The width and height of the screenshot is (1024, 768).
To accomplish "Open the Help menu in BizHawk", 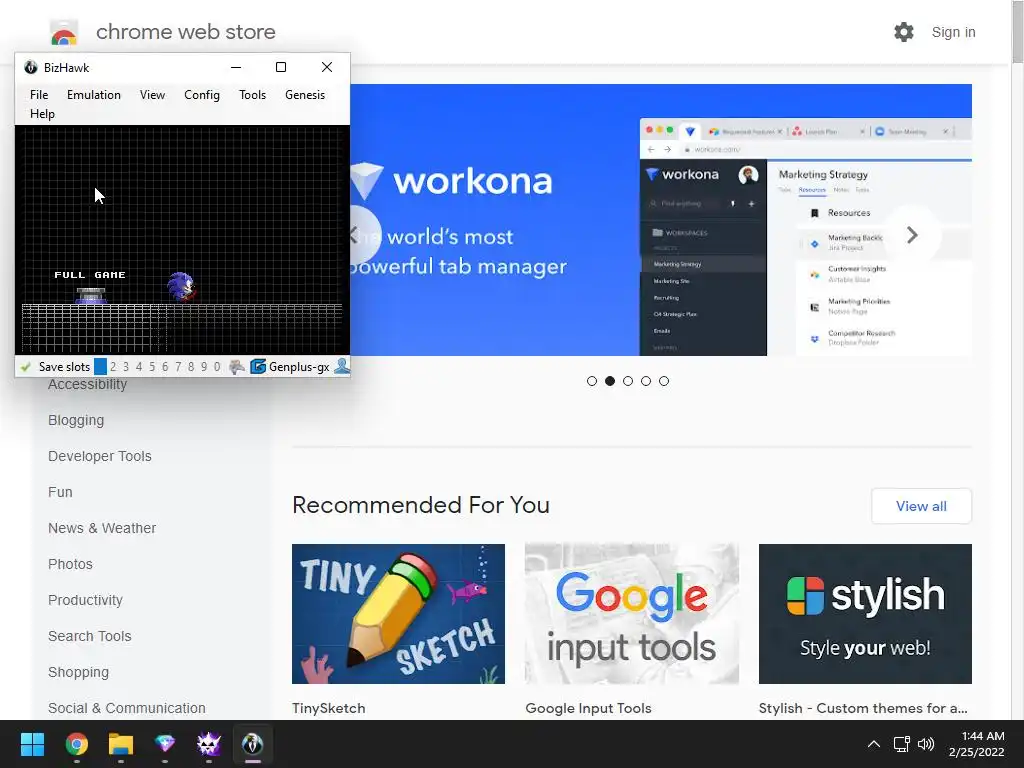I will click(x=42, y=114).
